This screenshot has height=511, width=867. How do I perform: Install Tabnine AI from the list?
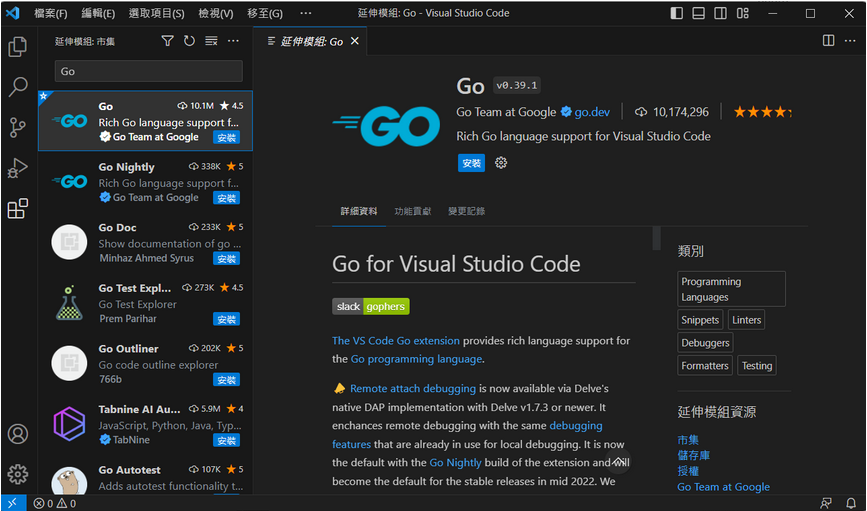click(227, 441)
